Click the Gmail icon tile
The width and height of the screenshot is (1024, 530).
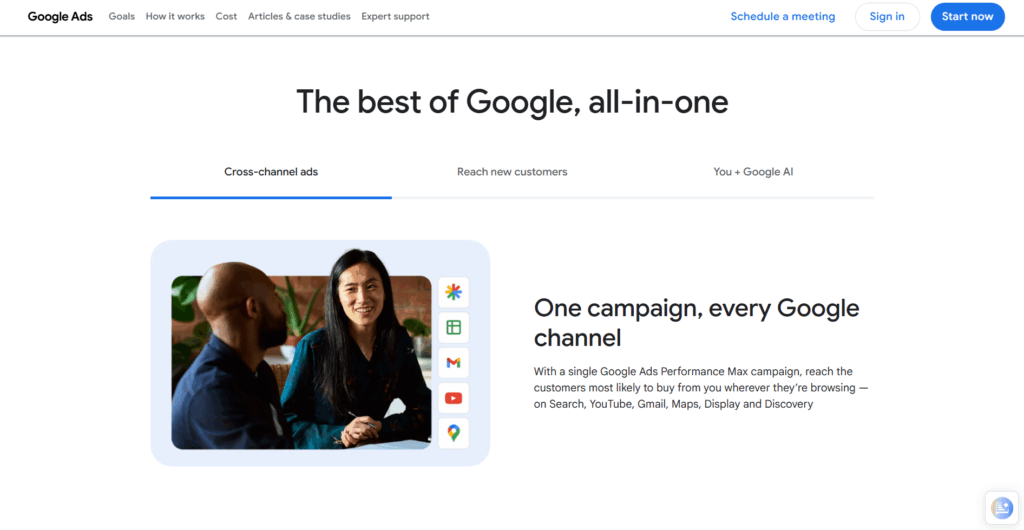pyautogui.click(x=453, y=362)
